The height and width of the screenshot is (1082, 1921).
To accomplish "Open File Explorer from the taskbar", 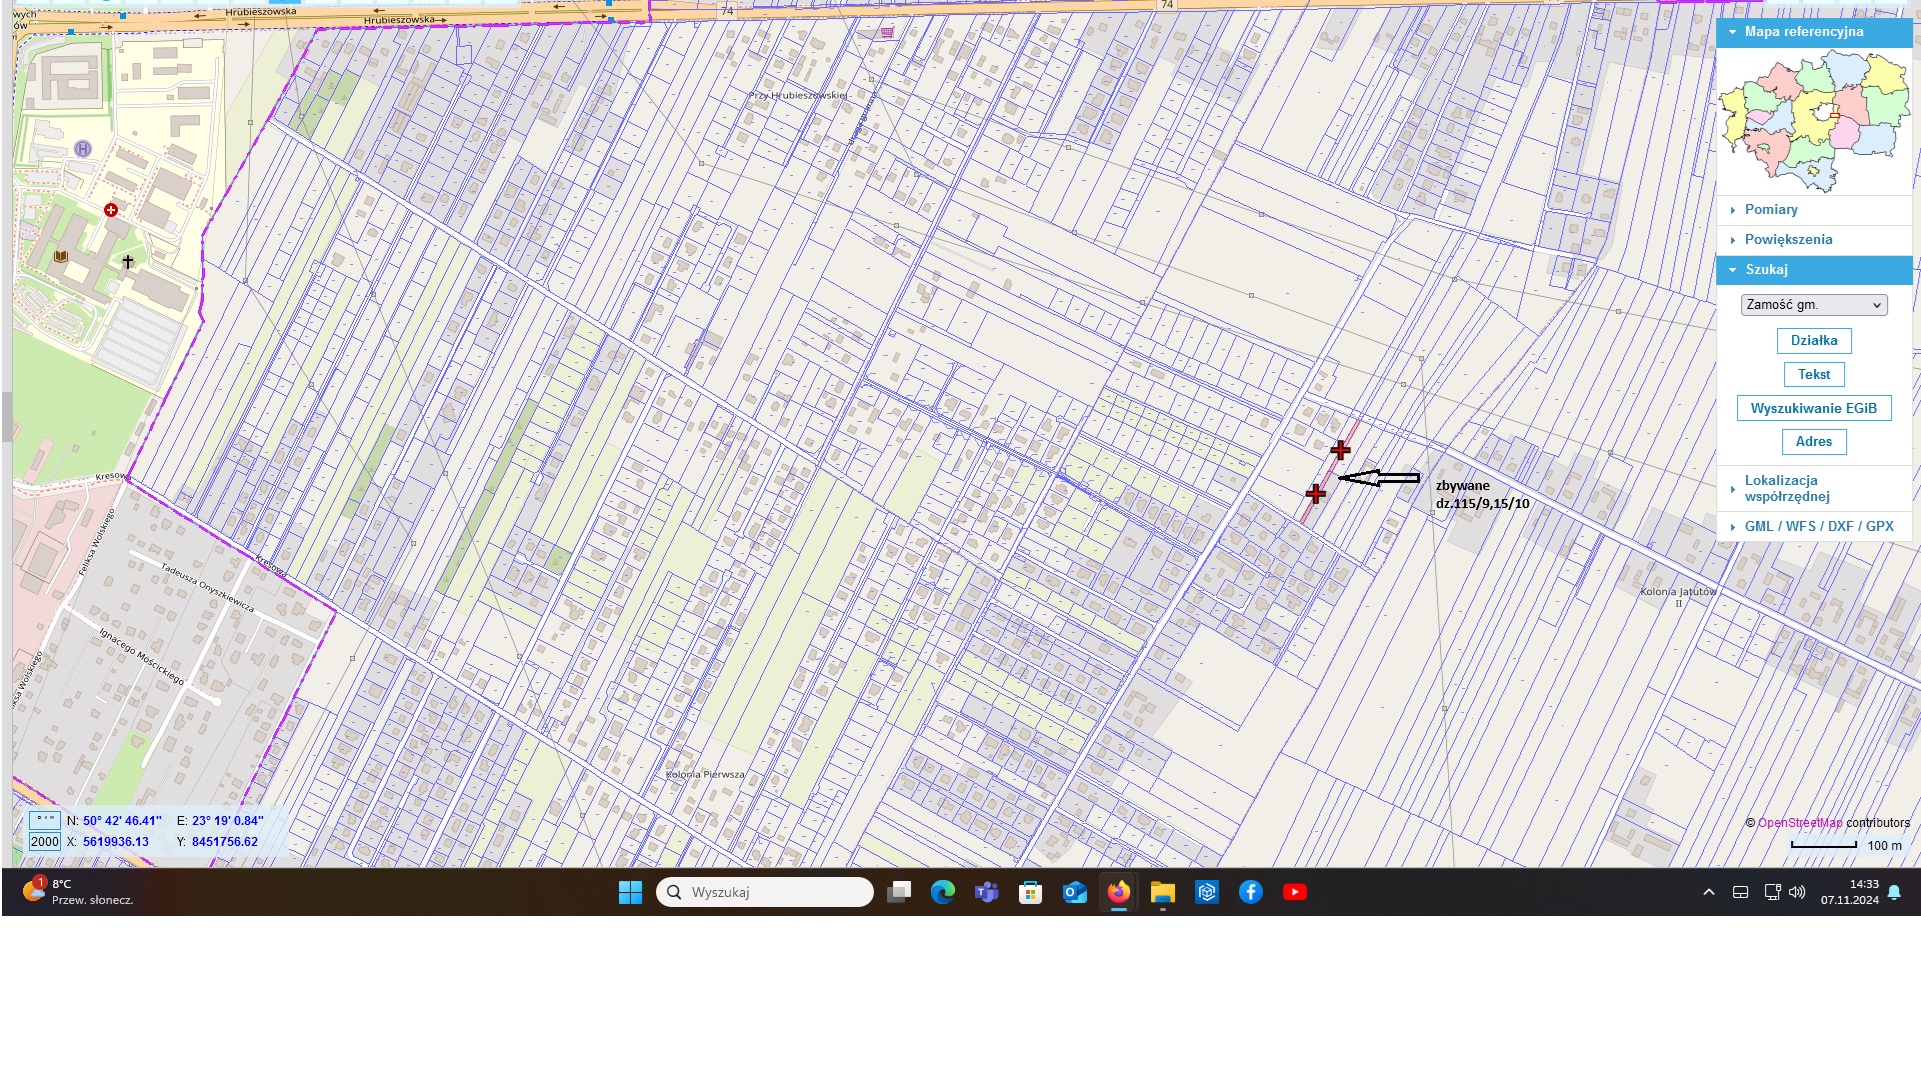I will 1162,892.
